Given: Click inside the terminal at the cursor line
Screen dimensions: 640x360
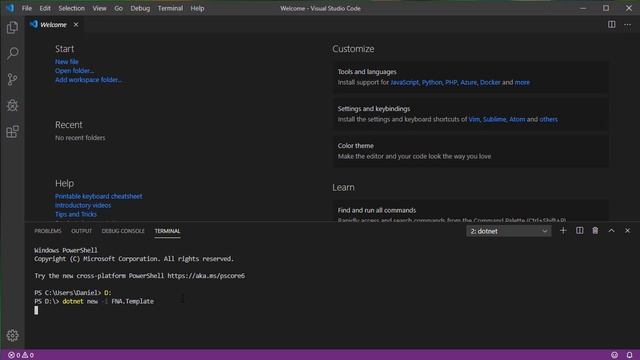Looking at the screenshot, I should tap(36, 311).
